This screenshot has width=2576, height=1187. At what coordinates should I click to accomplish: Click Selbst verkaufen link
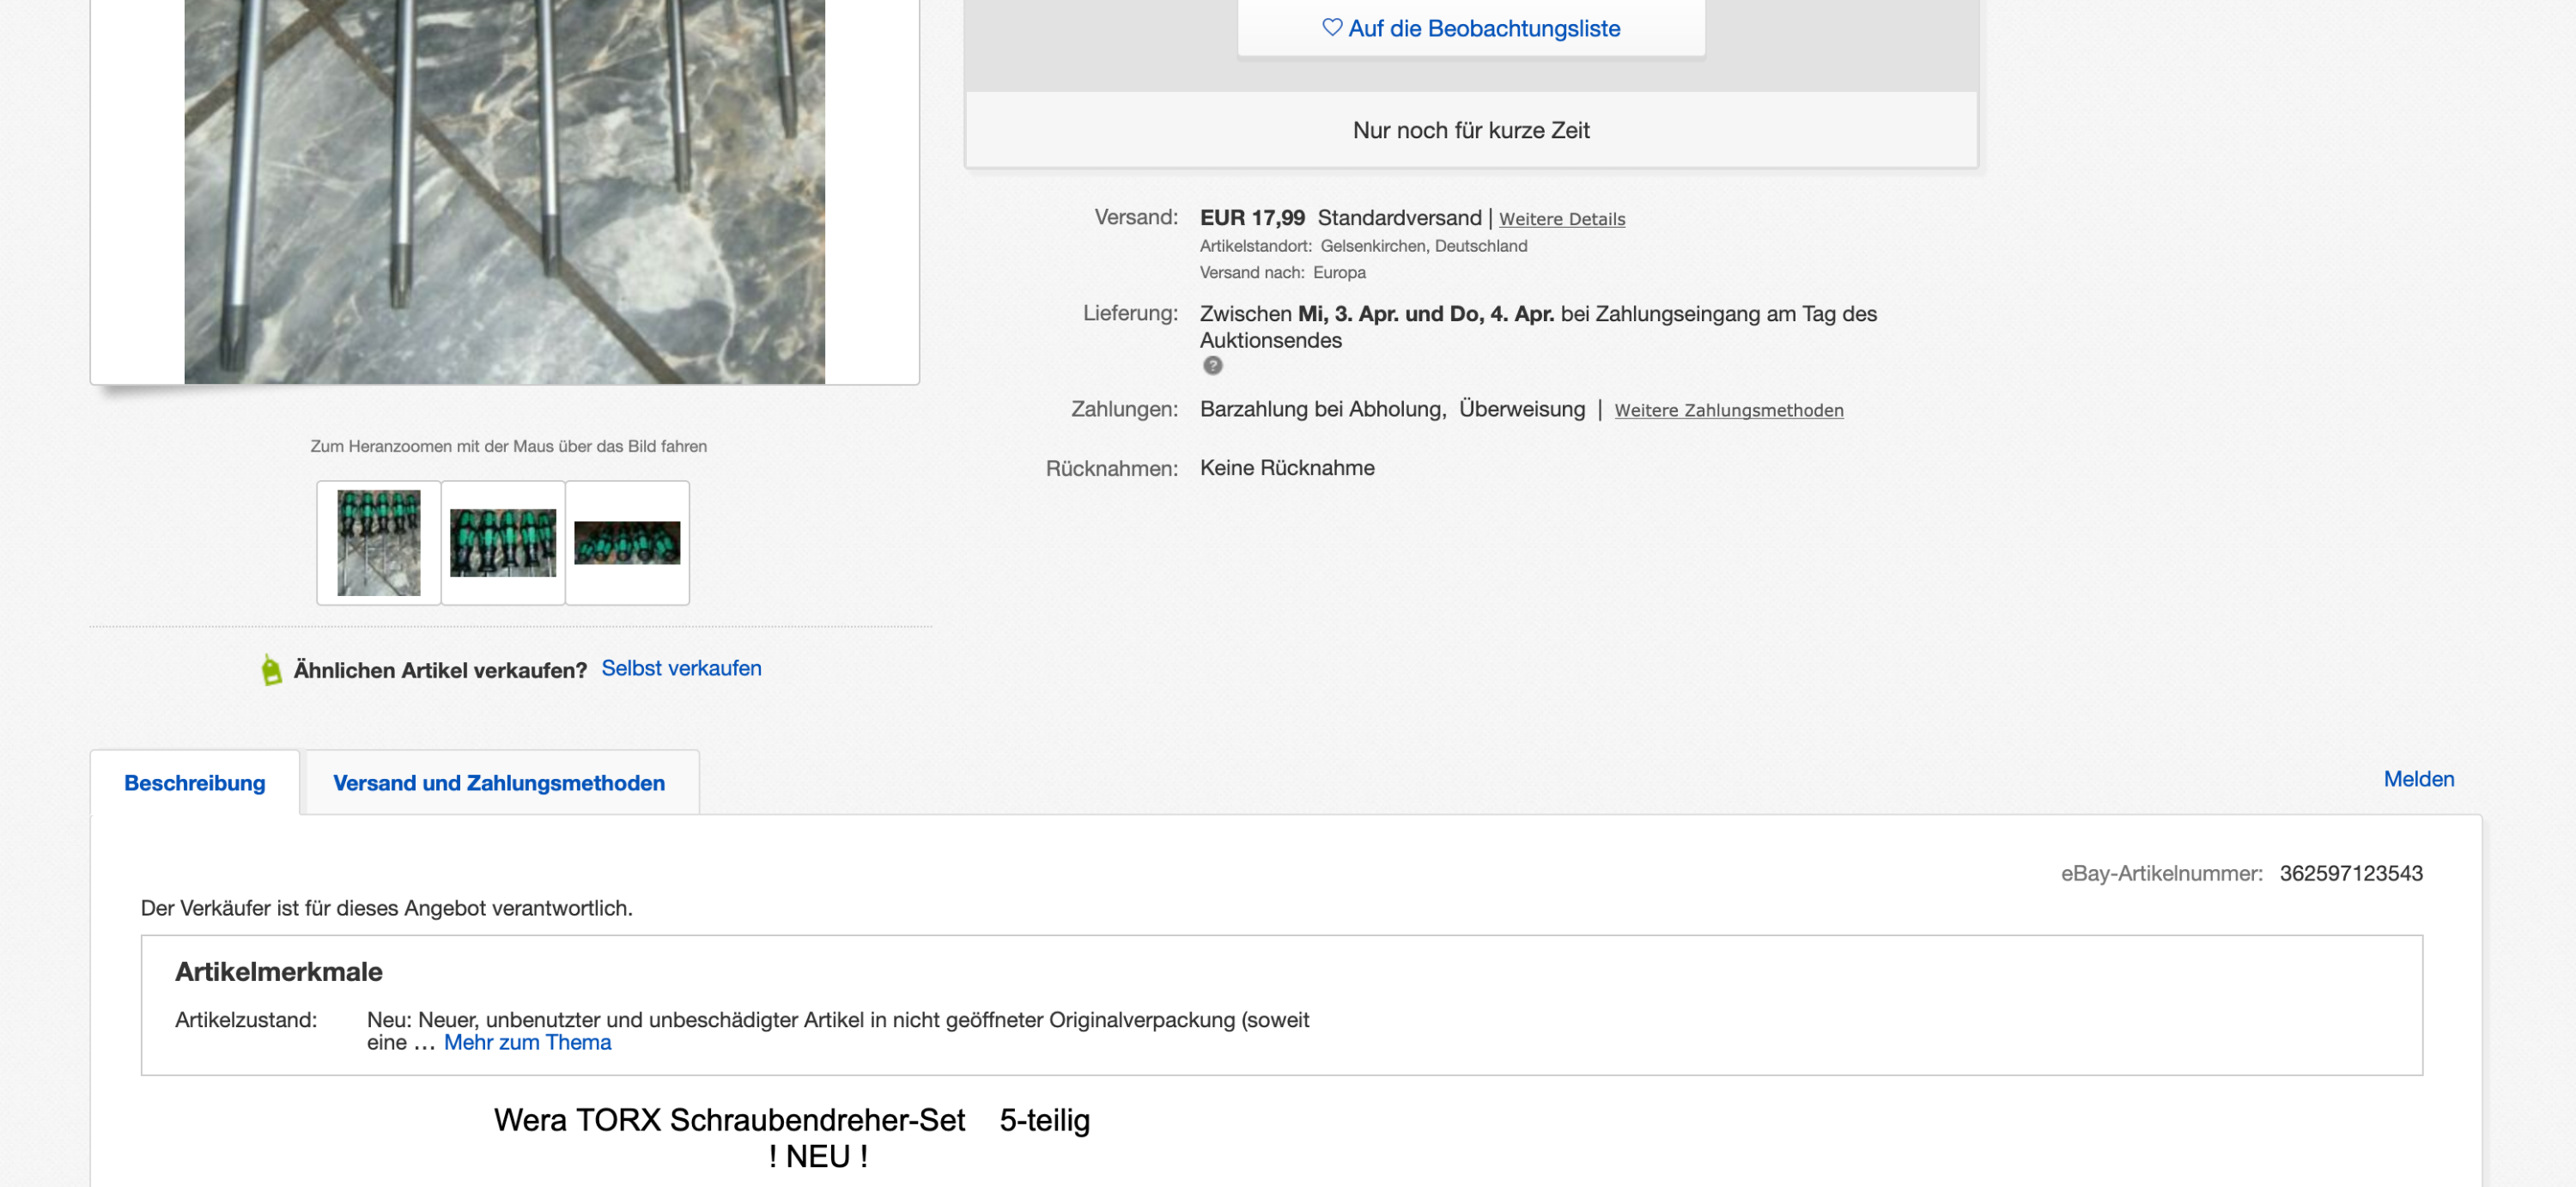coord(681,668)
